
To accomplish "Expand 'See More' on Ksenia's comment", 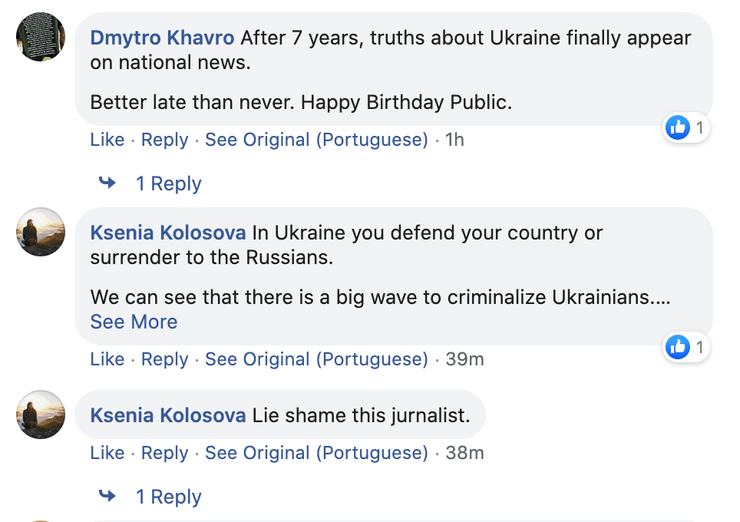I will point(134,322).
